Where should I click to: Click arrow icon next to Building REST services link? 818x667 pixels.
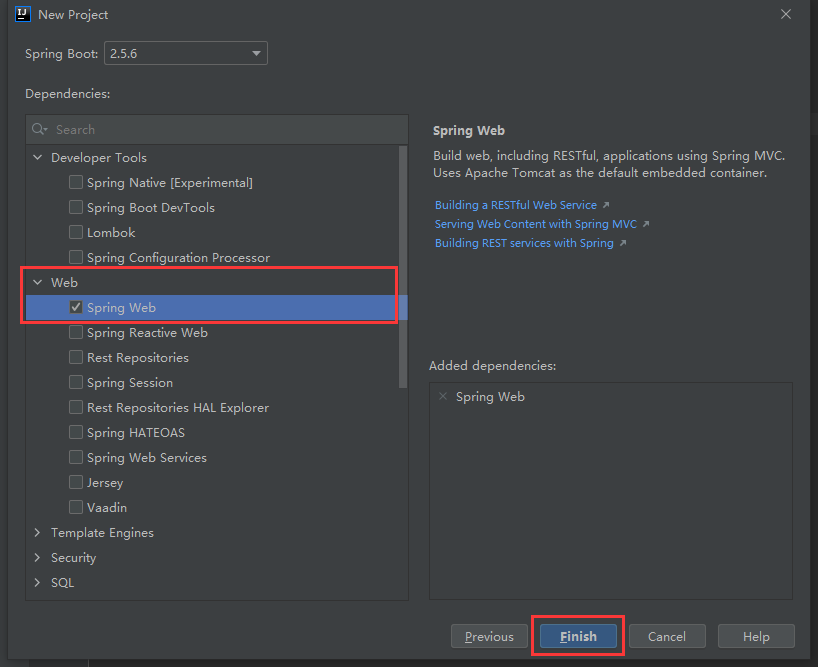tap(622, 243)
